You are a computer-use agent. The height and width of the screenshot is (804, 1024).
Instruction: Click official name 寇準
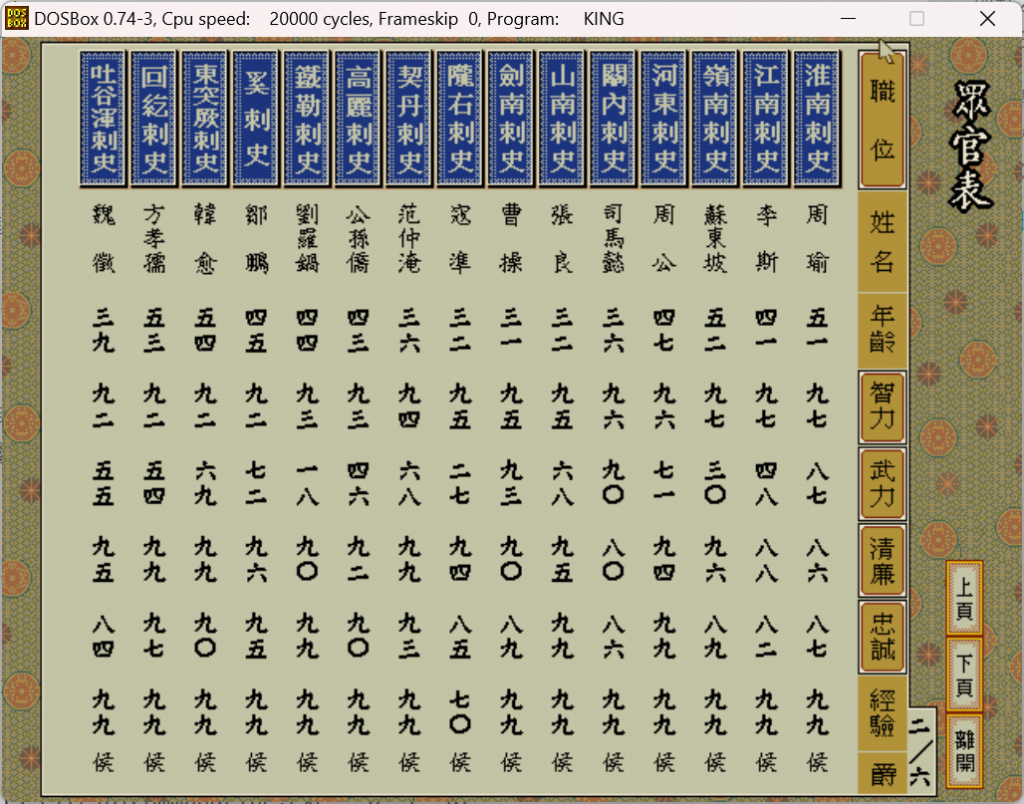460,238
